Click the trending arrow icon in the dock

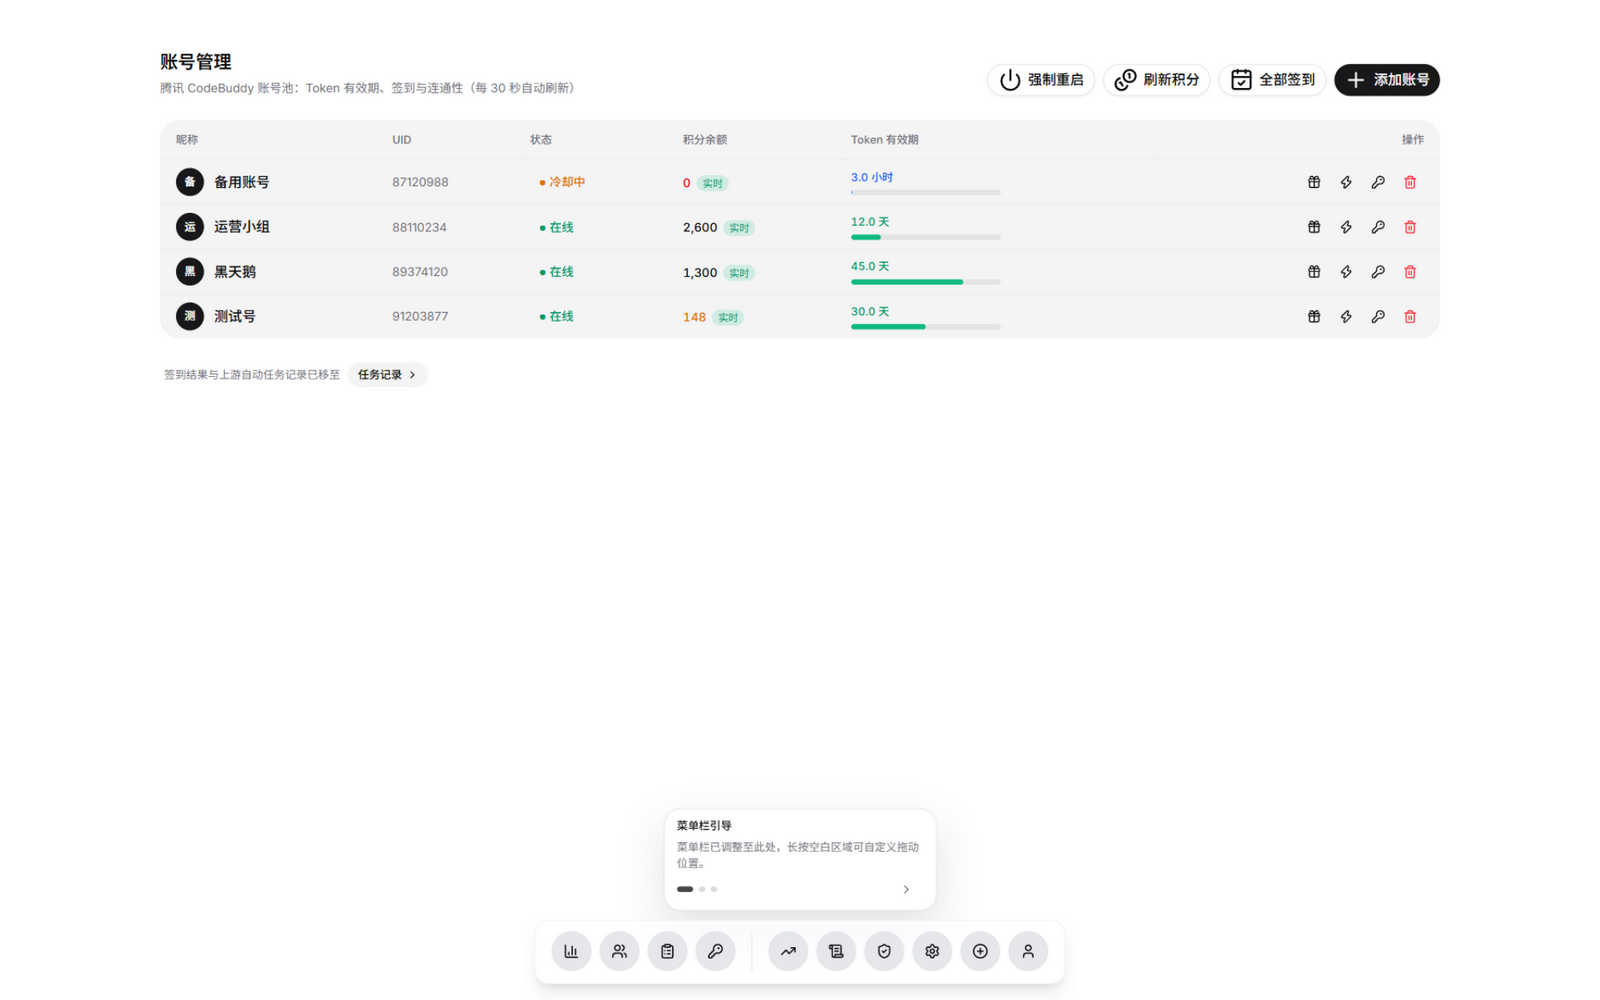(x=788, y=951)
